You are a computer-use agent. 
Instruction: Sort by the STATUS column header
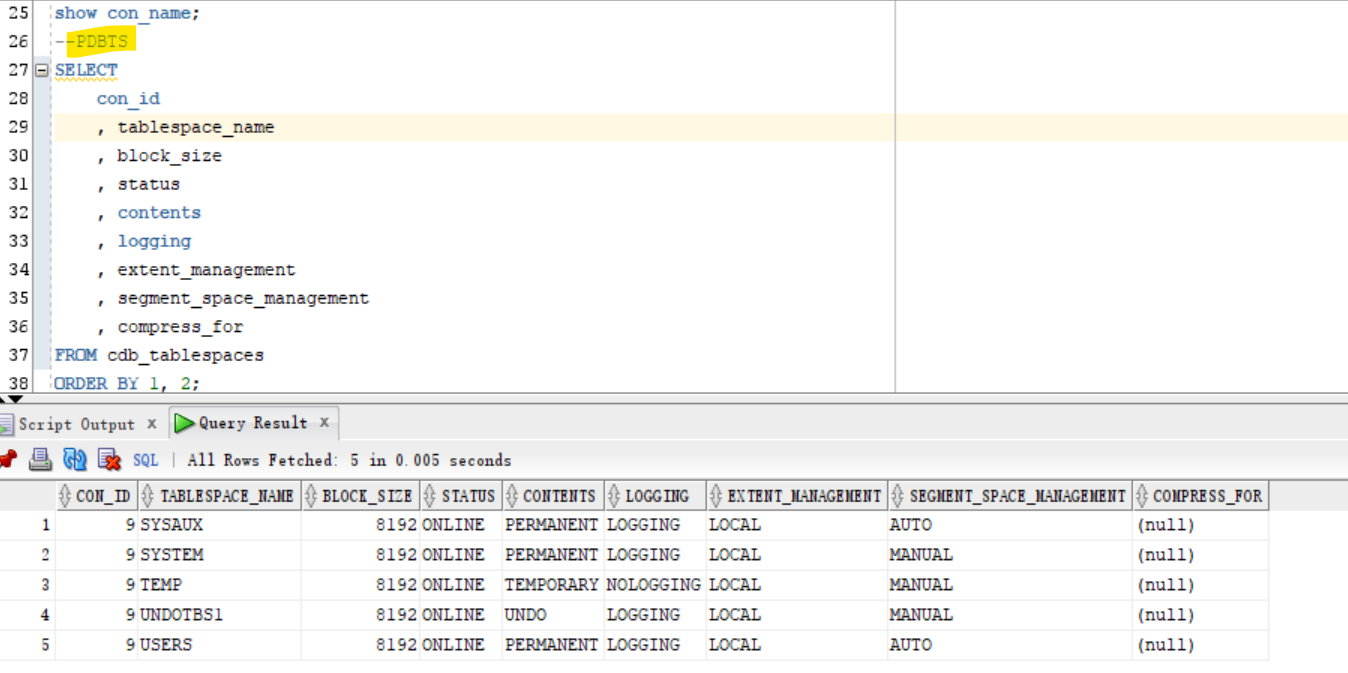(460, 496)
